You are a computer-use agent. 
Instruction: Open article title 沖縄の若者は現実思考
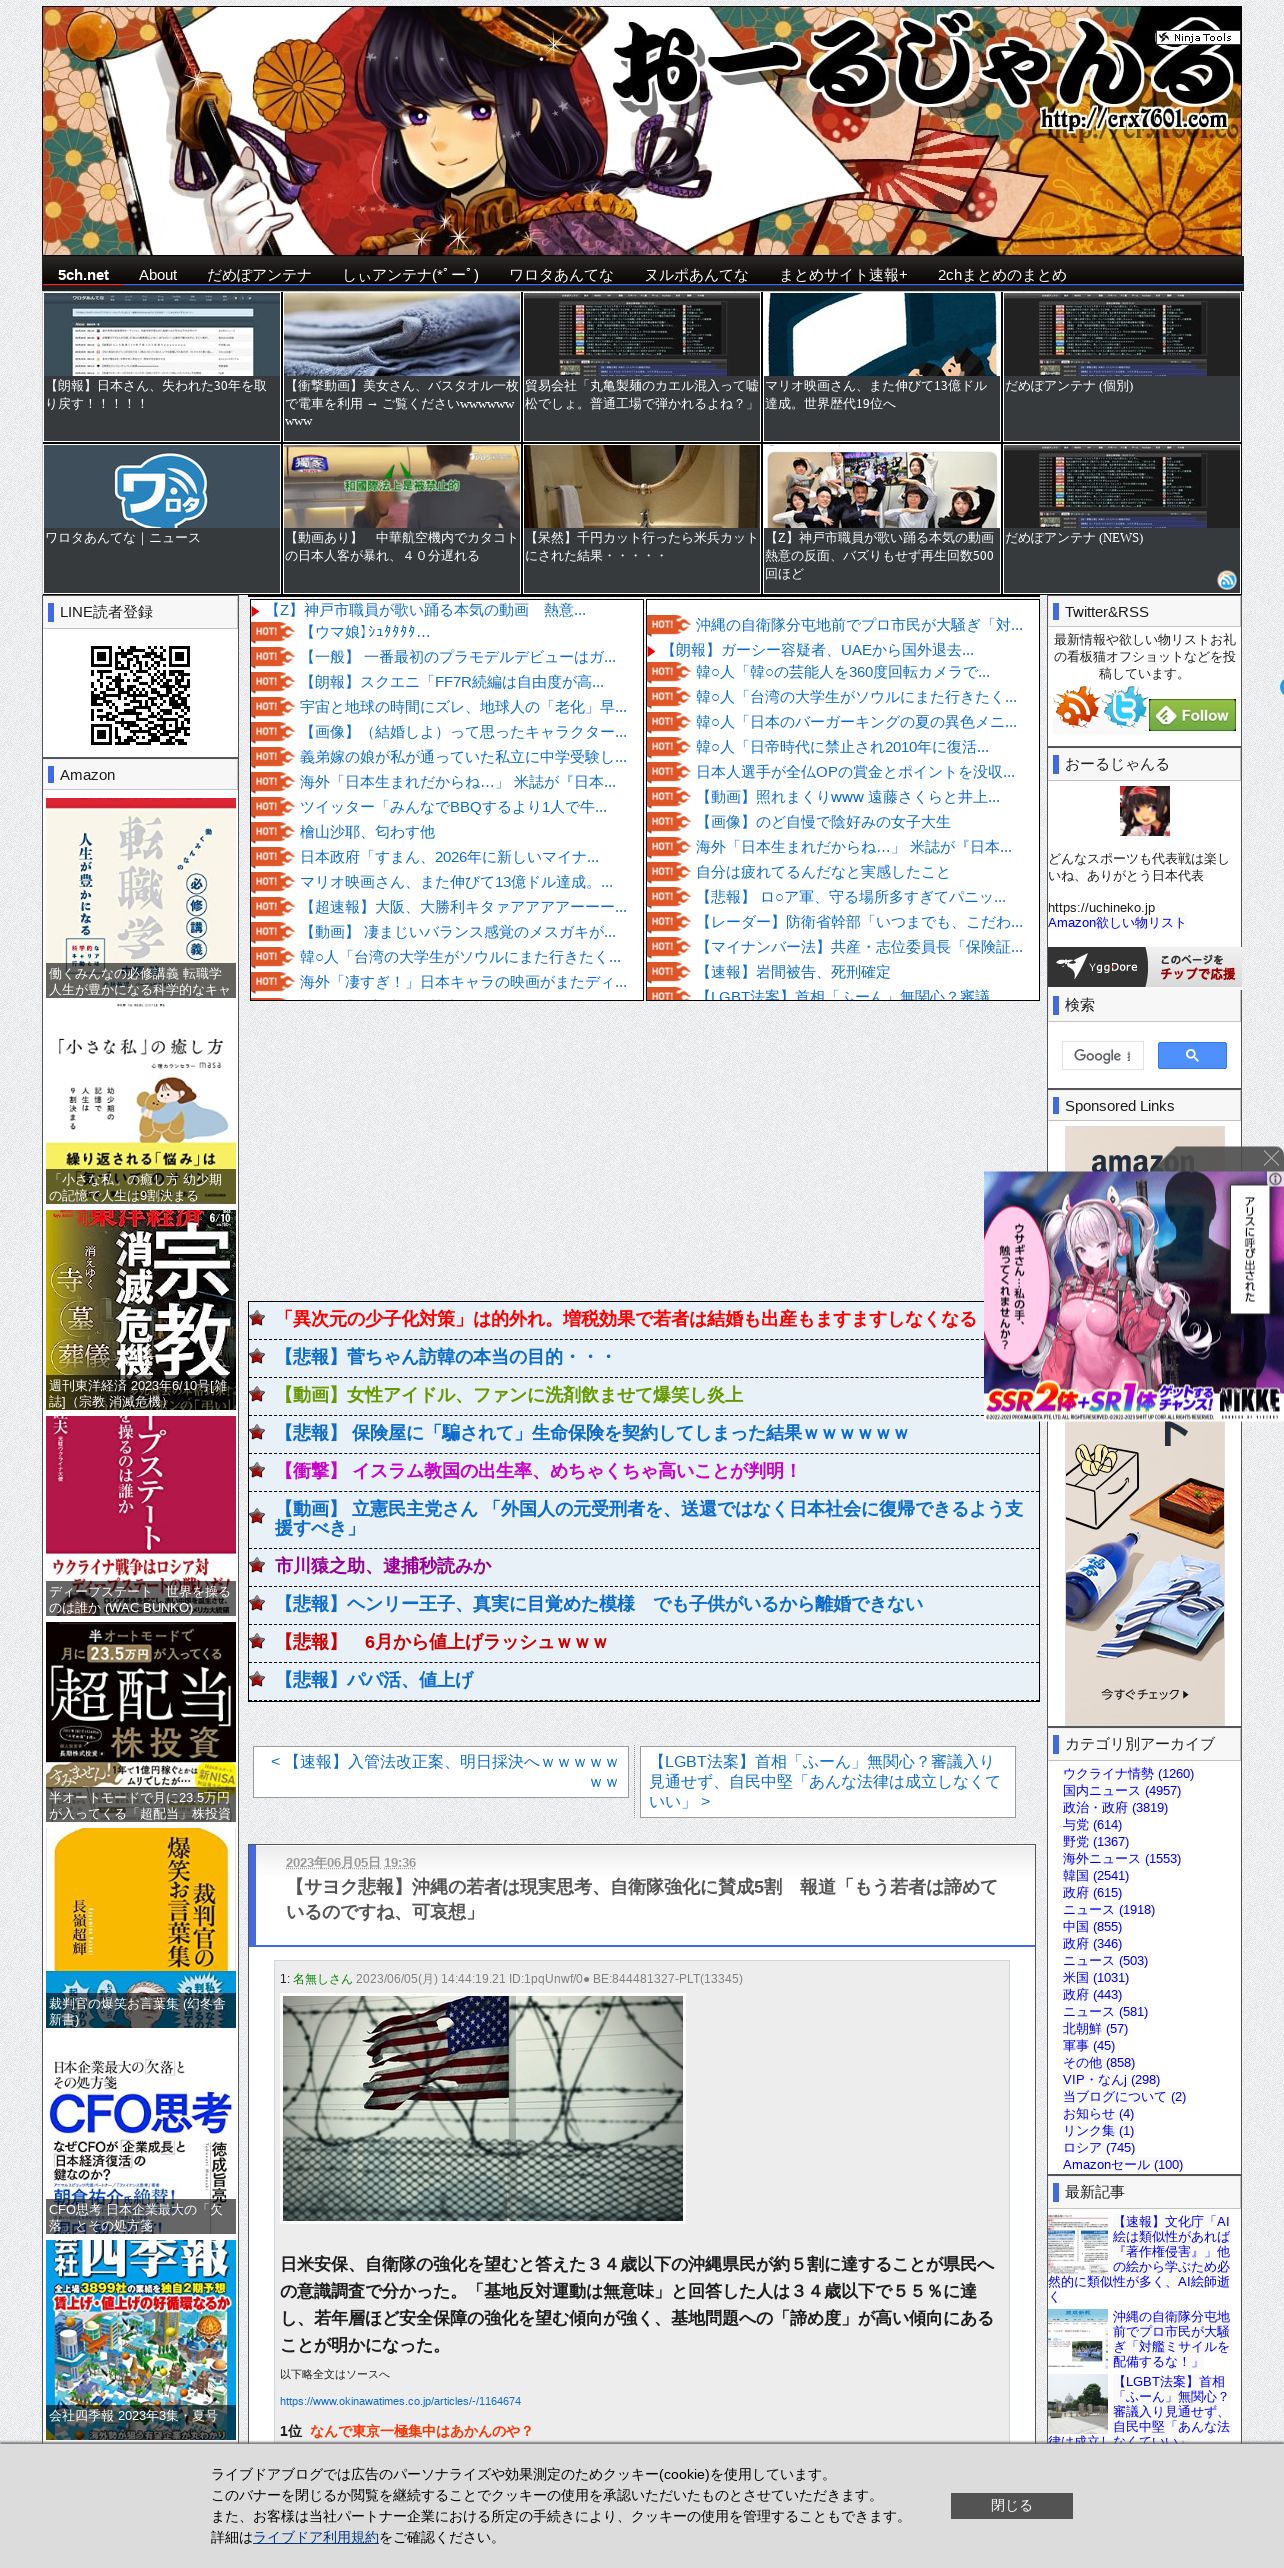pos(641,1899)
